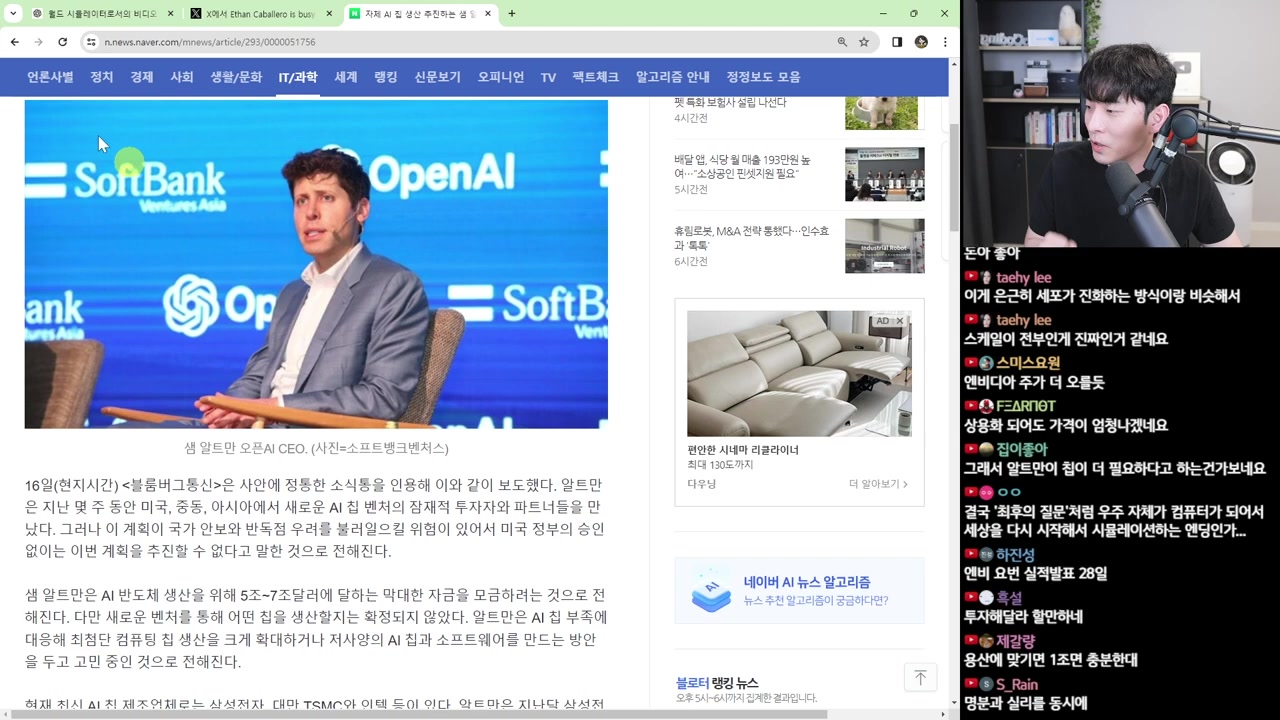Click the recliner sofa ad image
This screenshot has height=720, width=1280.
coord(799,373)
